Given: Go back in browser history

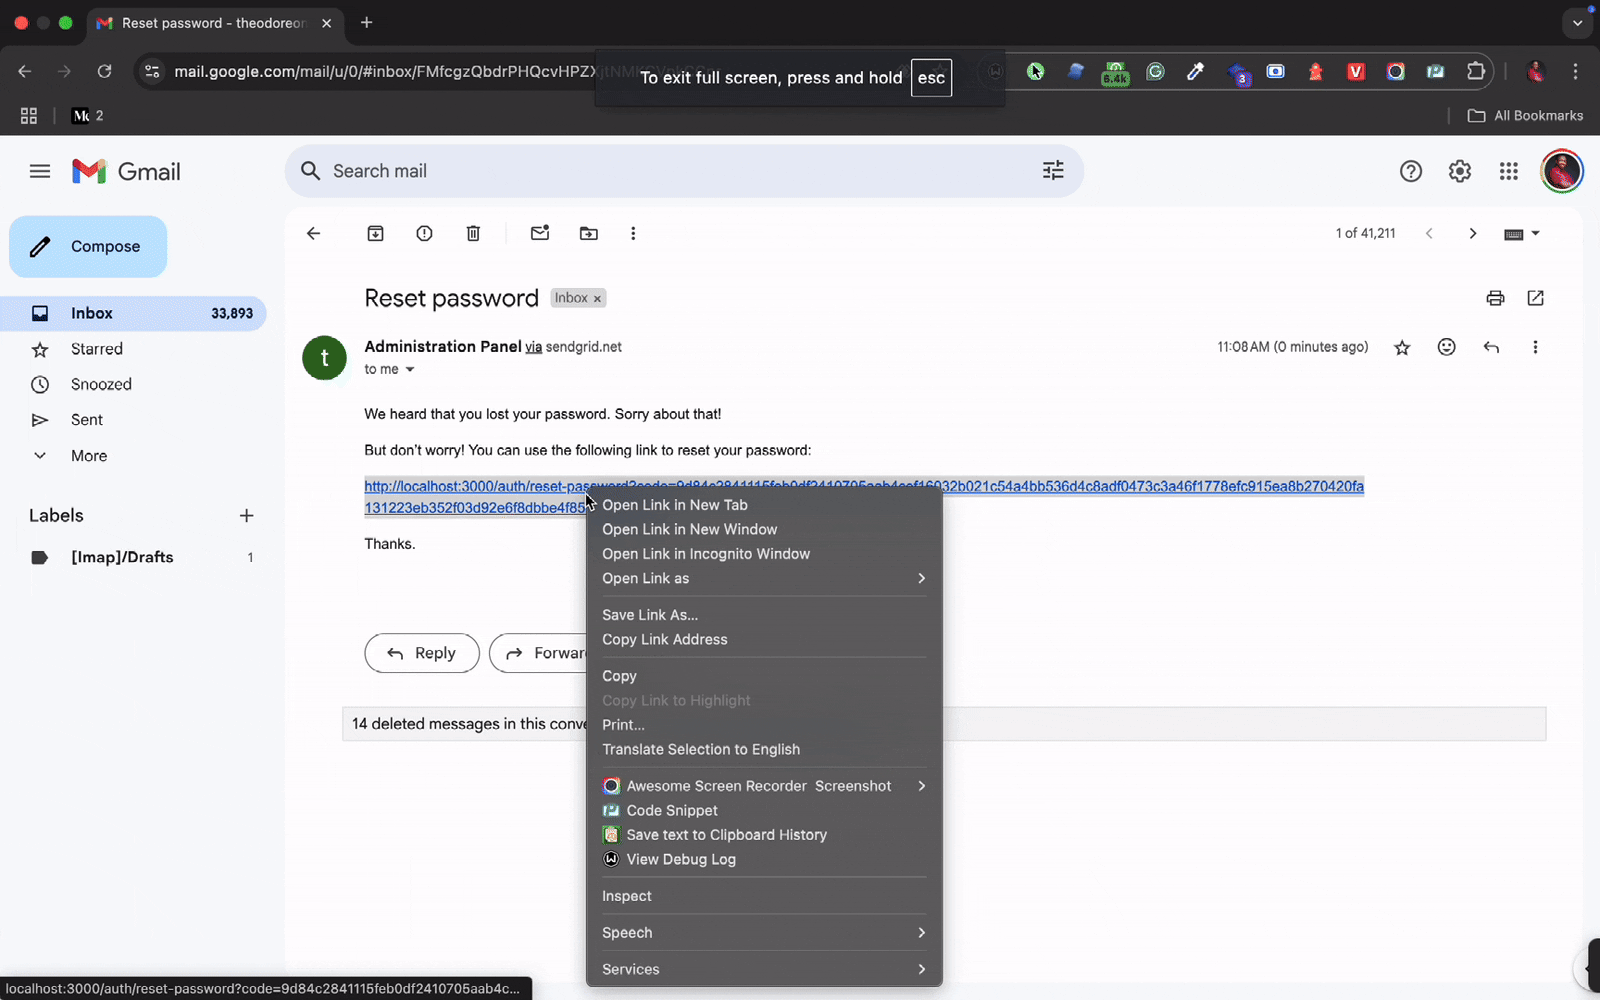Looking at the screenshot, I should pos(25,71).
